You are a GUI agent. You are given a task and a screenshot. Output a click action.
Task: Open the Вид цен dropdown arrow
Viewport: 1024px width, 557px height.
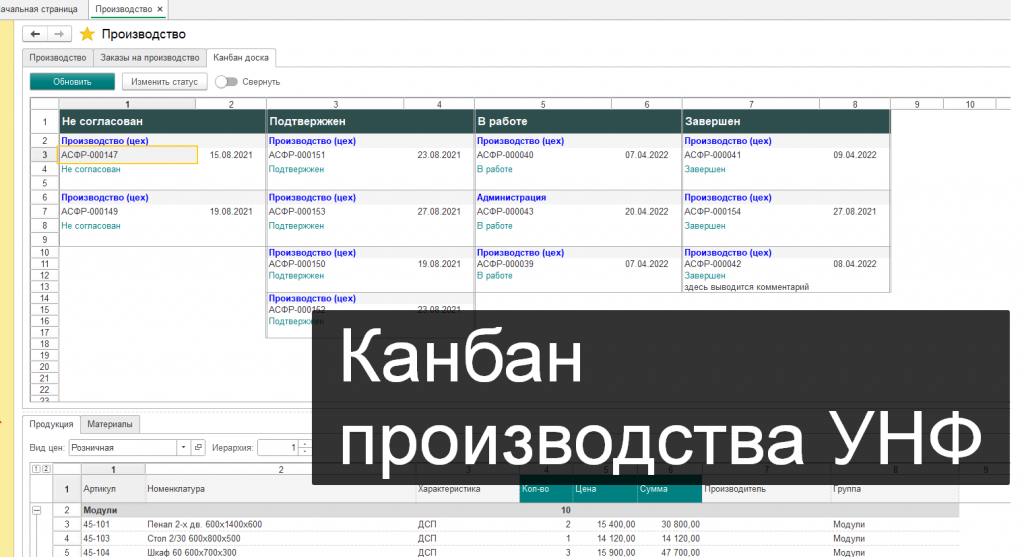[x=184, y=447]
